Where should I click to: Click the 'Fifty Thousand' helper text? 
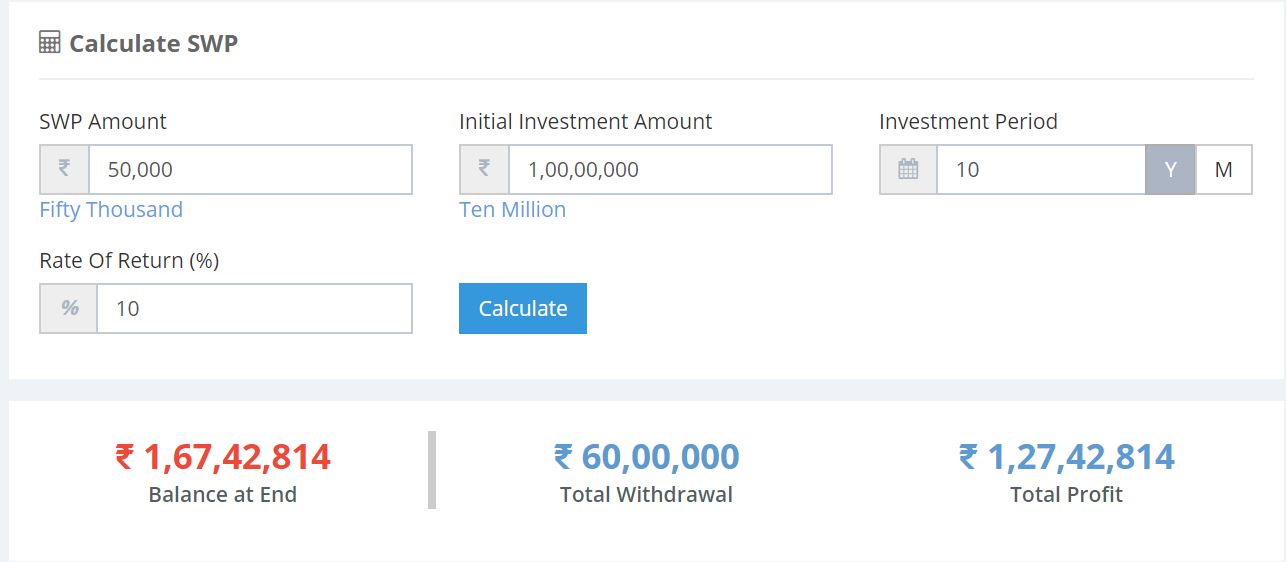111,210
